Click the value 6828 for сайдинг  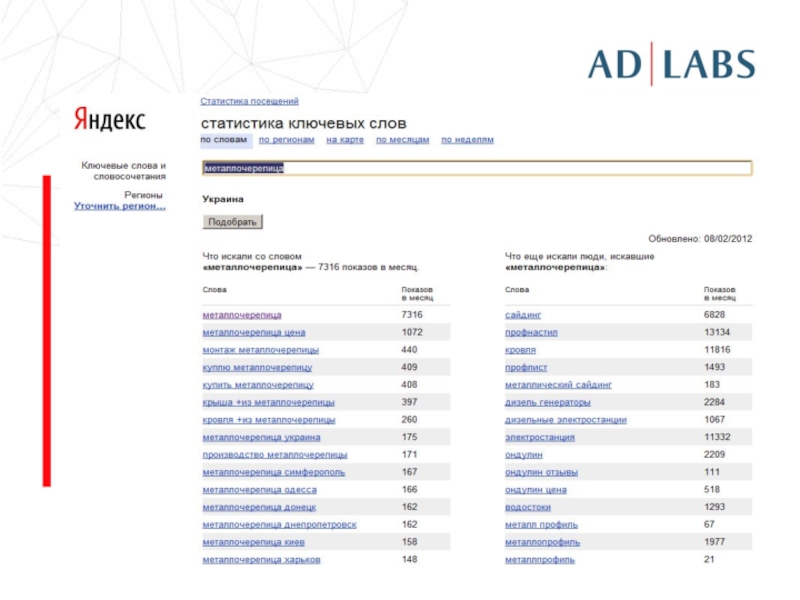tap(714, 315)
